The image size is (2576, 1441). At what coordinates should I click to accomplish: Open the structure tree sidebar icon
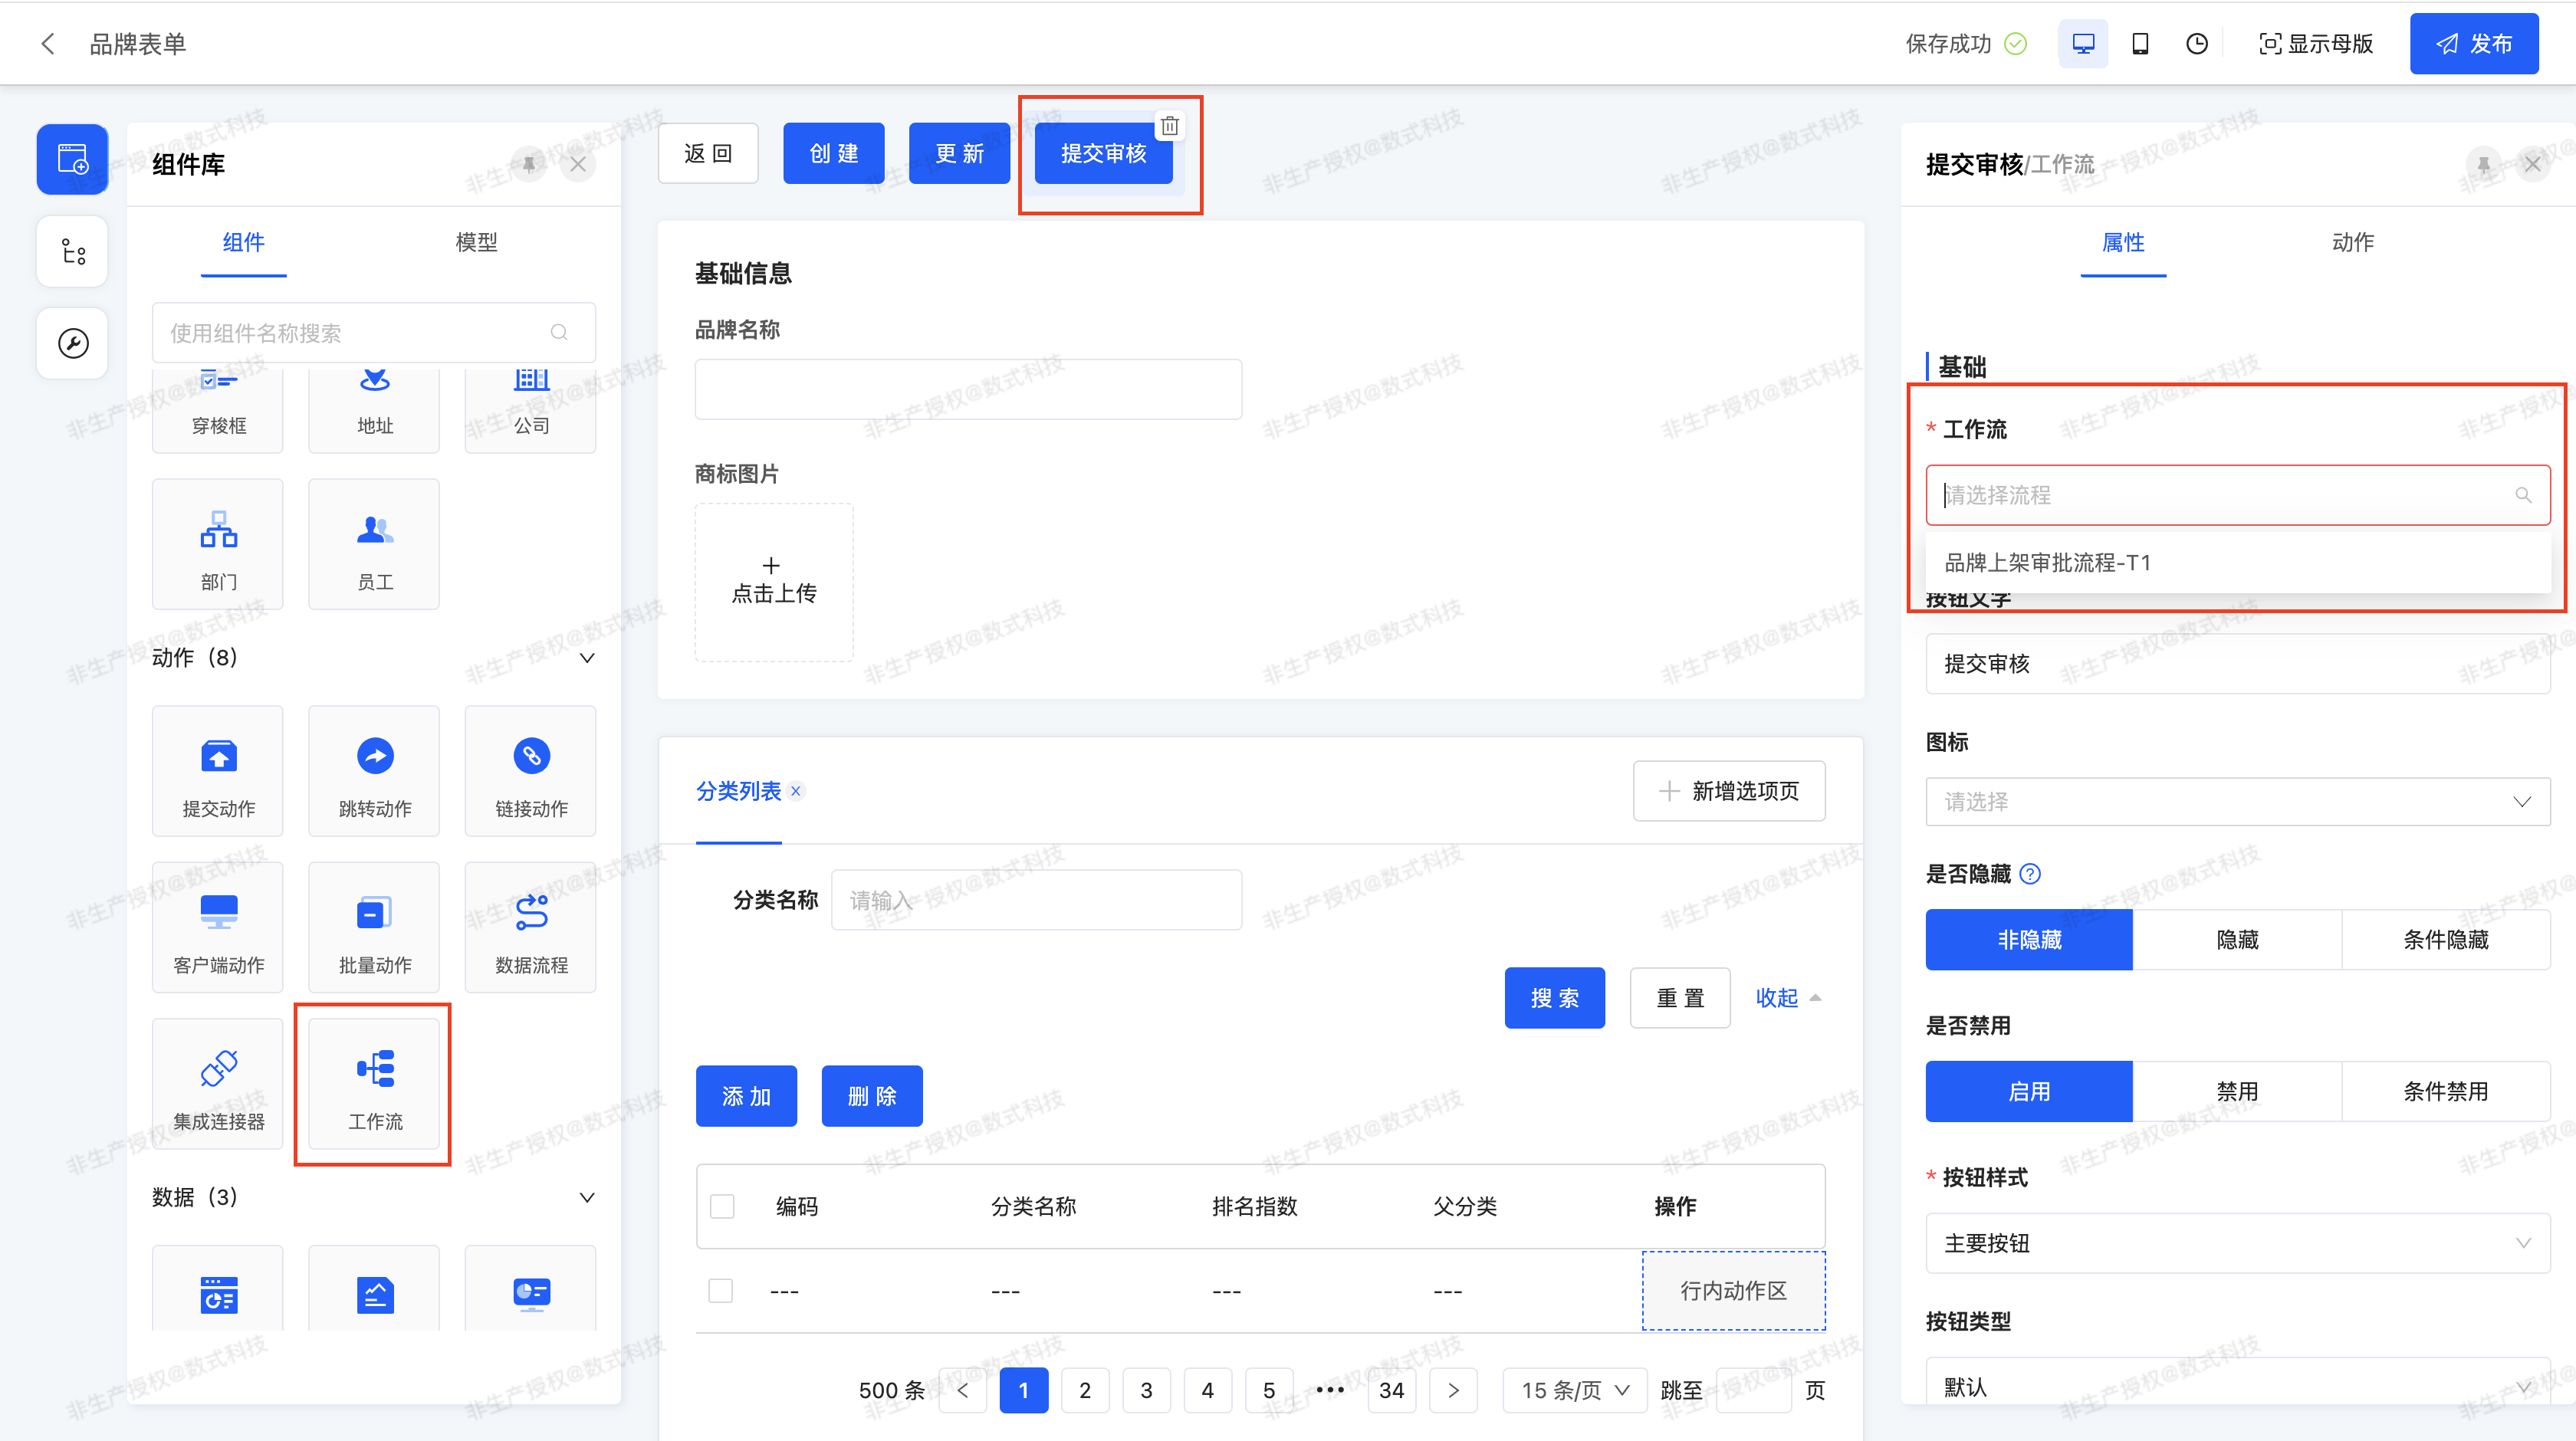[x=73, y=251]
